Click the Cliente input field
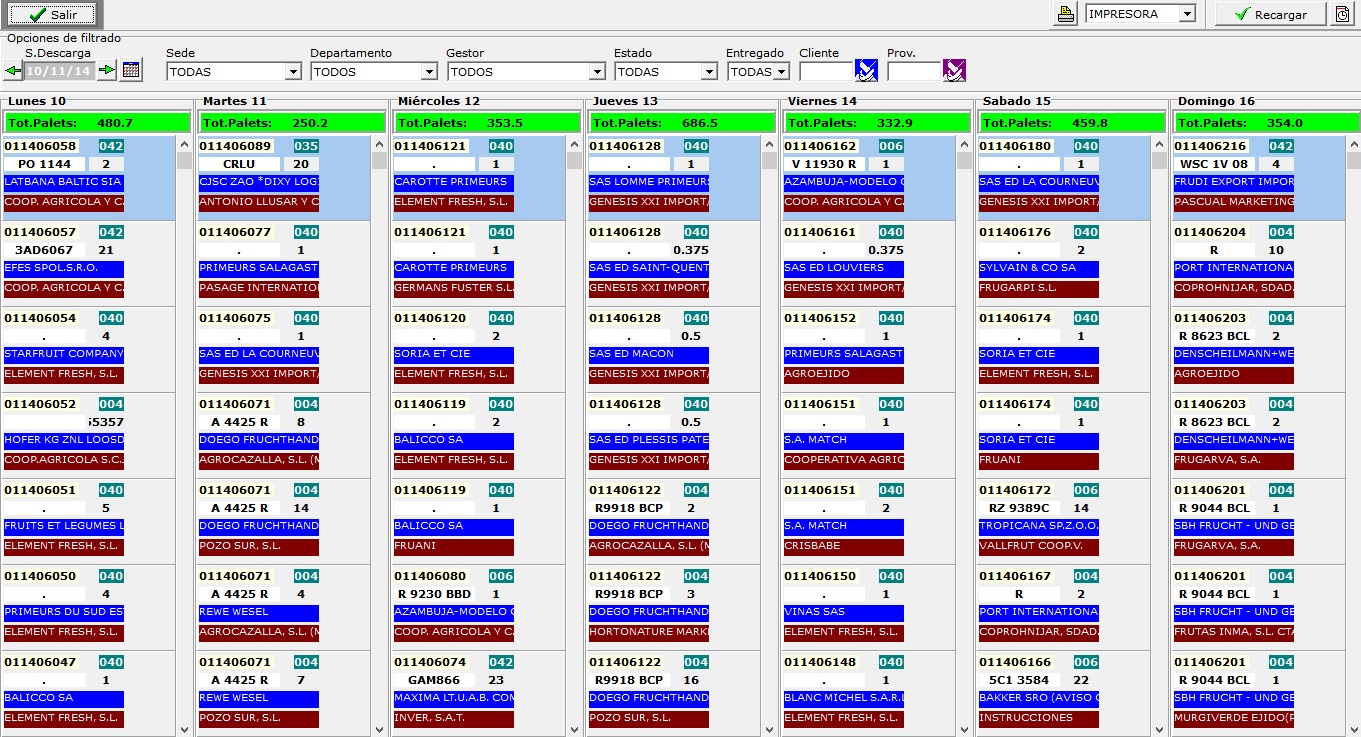This screenshot has width=1361, height=737. coord(826,71)
